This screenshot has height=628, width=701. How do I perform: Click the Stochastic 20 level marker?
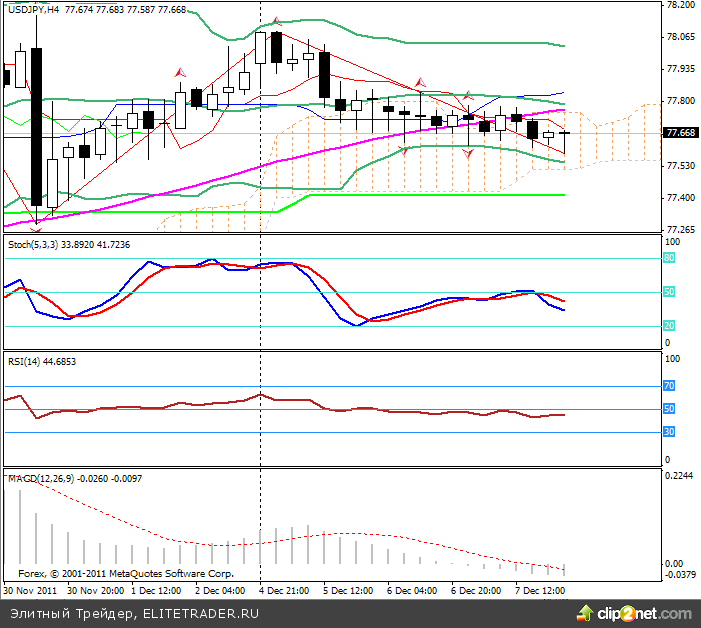pos(670,326)
